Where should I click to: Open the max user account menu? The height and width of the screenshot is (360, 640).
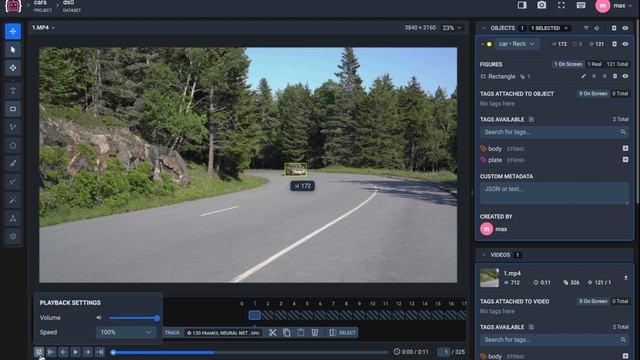(x=614, y=6)
